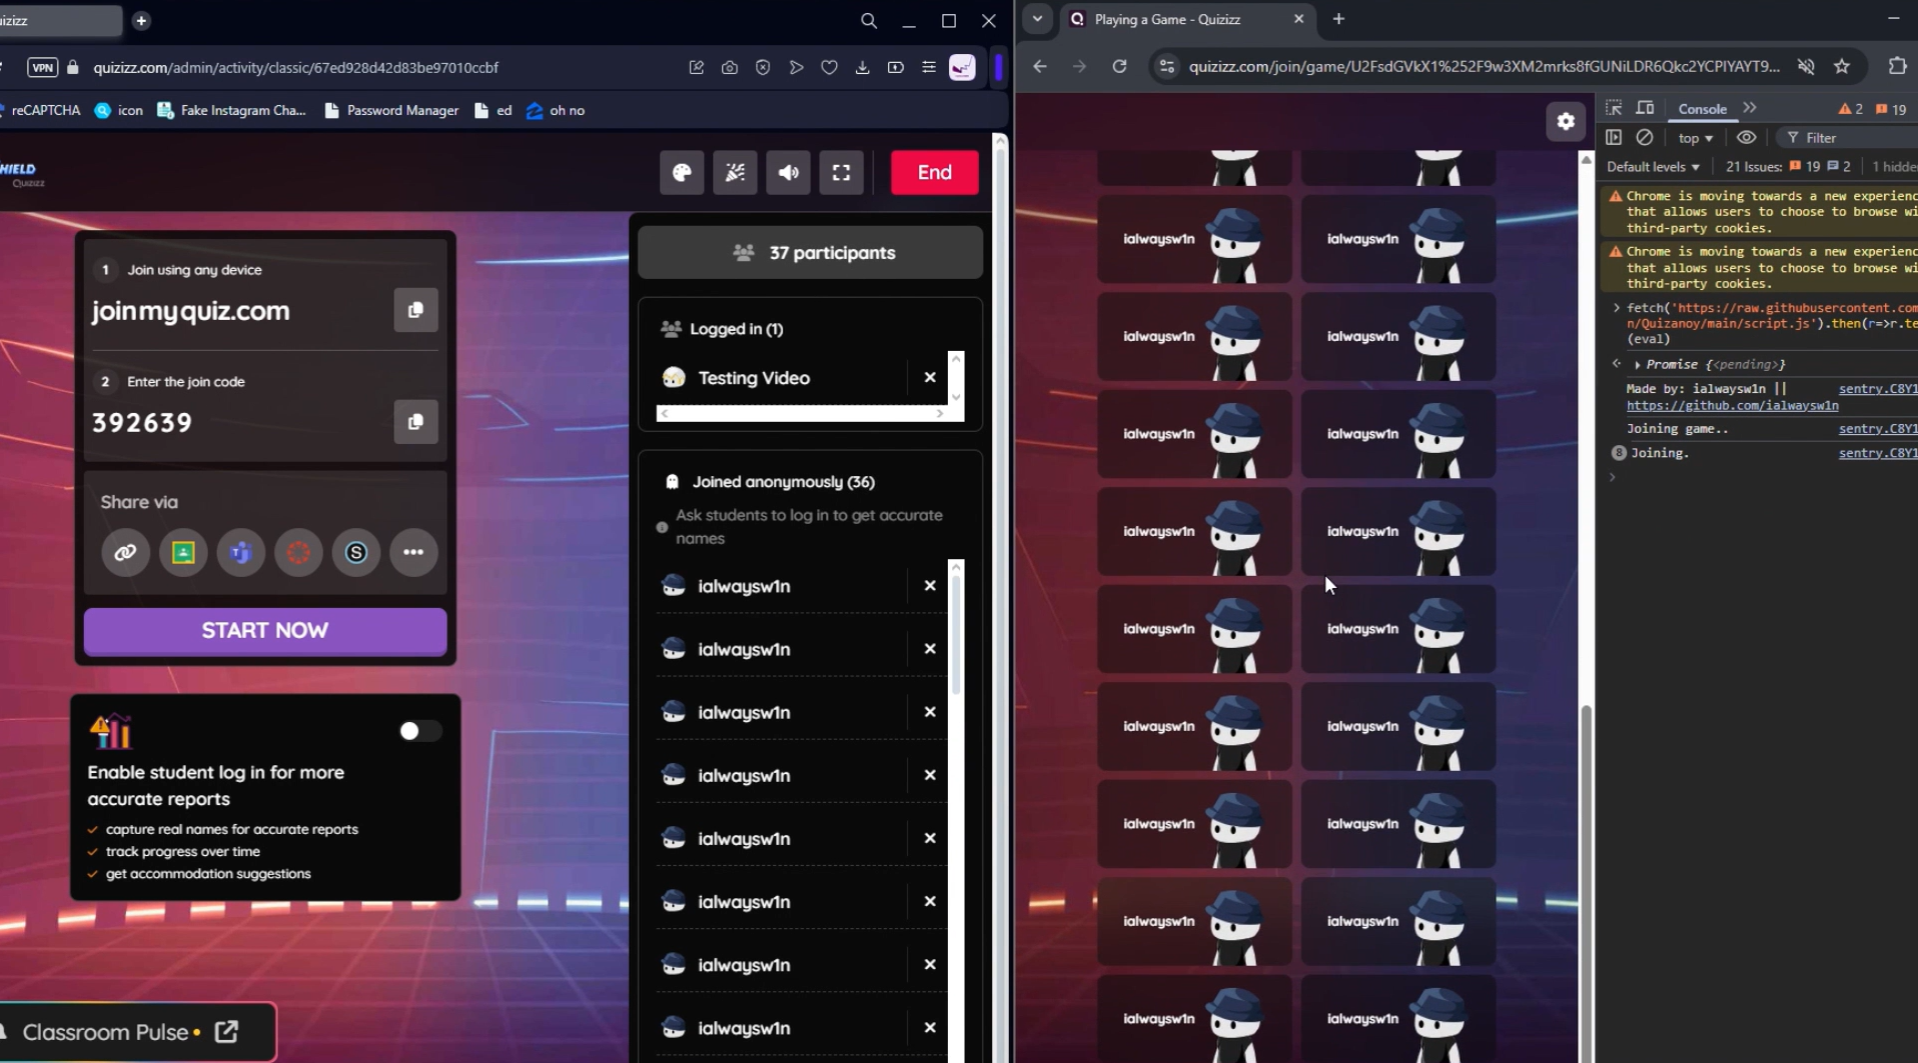The image size is (1918, 1063).
Task: Share the quiz via link
Action: [x=124, y=552]
